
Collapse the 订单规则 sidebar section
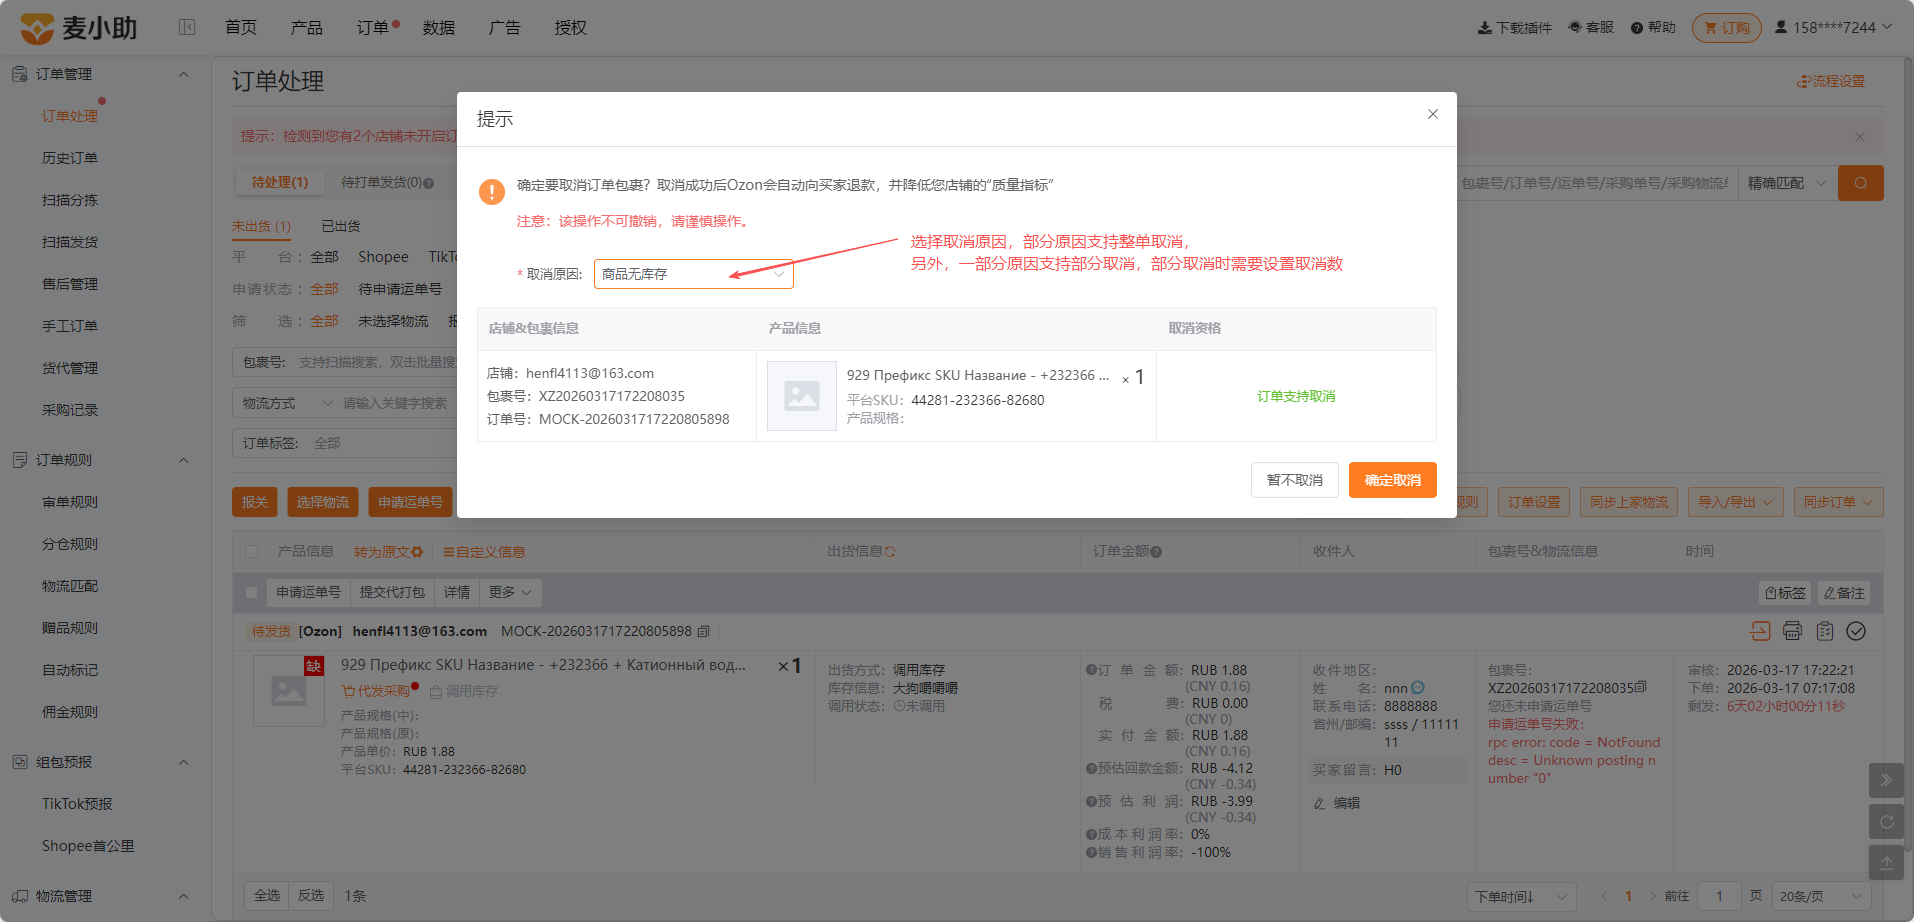(x=183, y=460)
